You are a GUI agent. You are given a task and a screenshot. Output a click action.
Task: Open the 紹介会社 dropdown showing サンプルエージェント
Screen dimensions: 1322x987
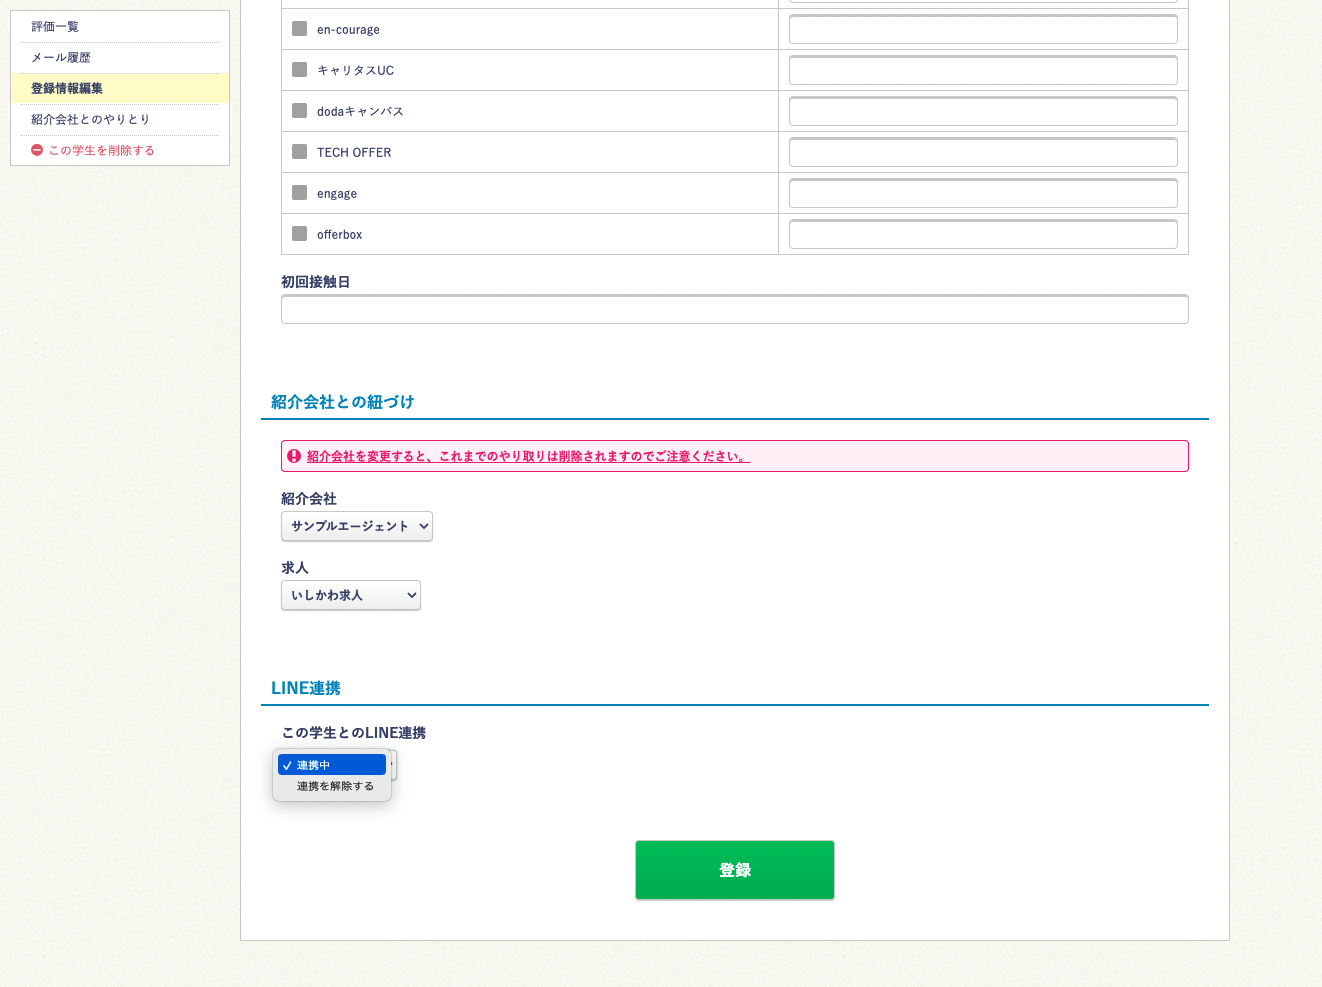(356, 526)
